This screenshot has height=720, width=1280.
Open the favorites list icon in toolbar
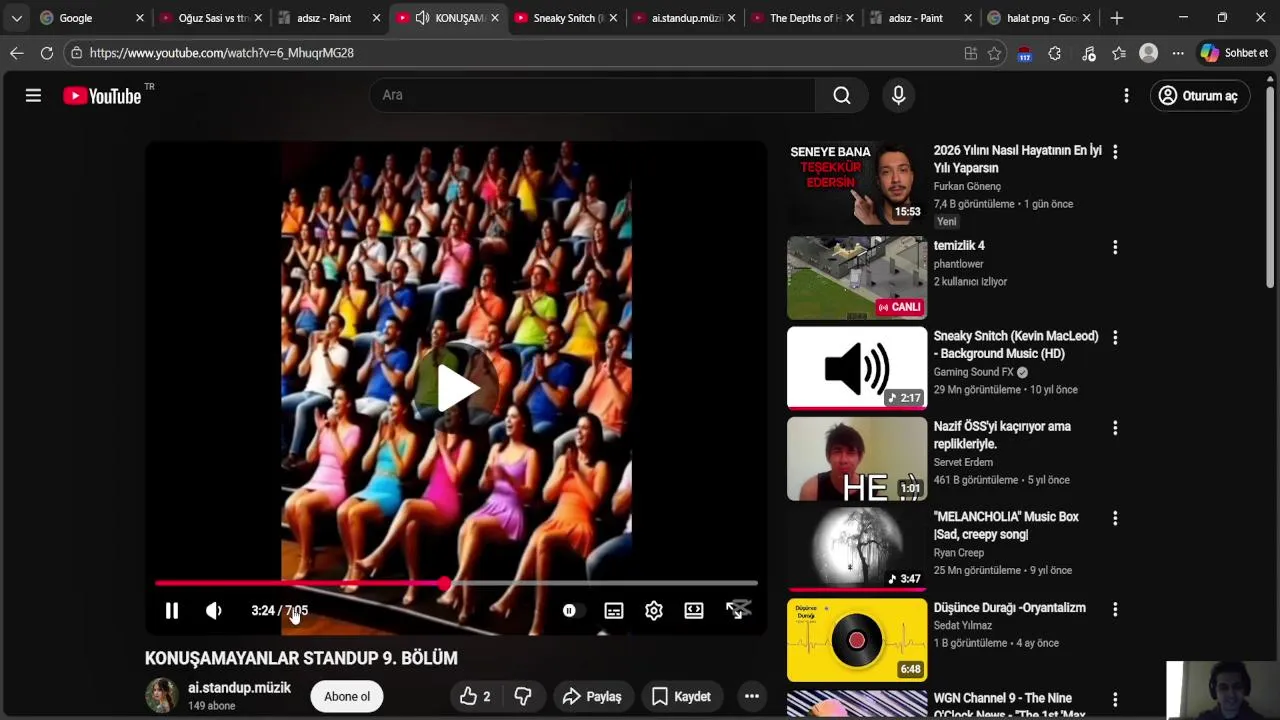click(1119, 54)
